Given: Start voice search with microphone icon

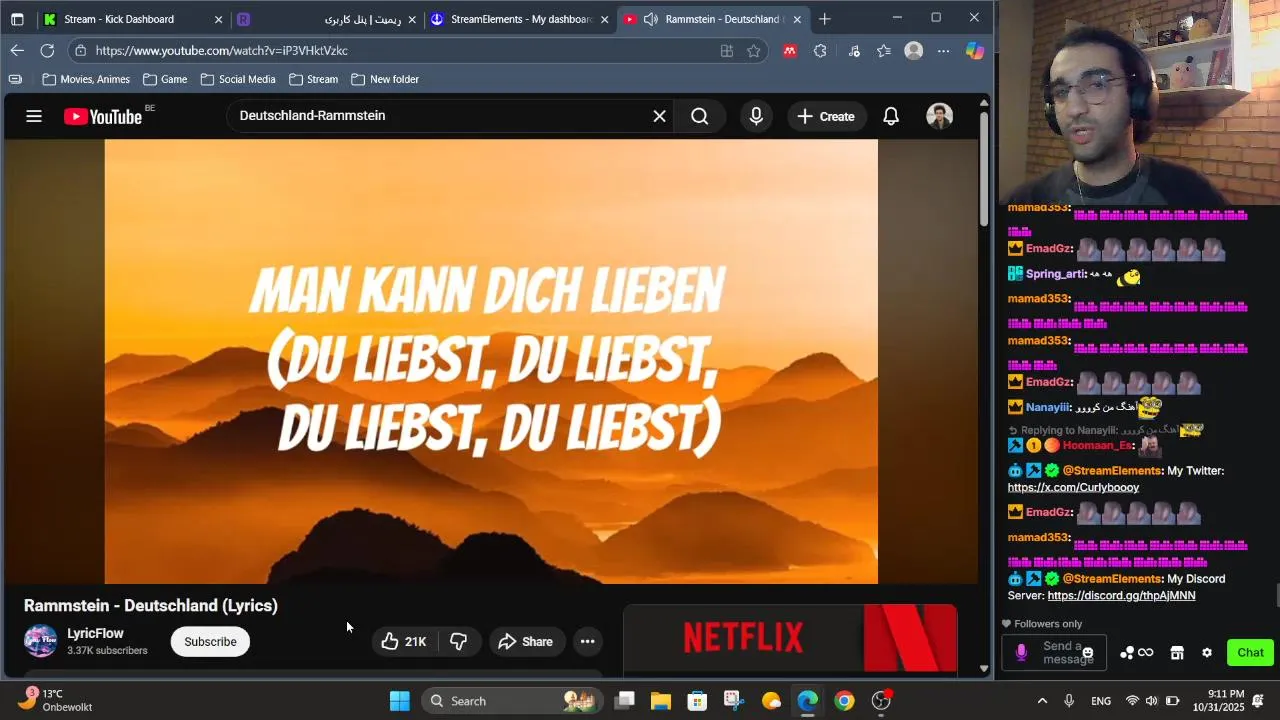Looking at the screenshot, I should pyautogui.click(x=756, y=116).
